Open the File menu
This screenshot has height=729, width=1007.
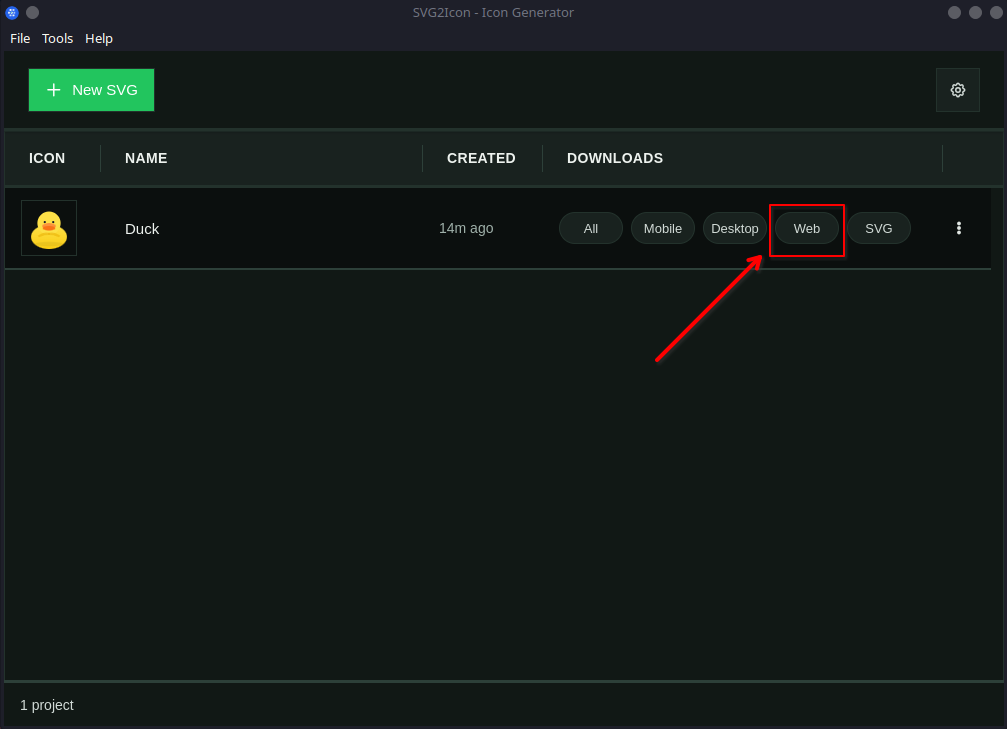(x=20, y=38)
